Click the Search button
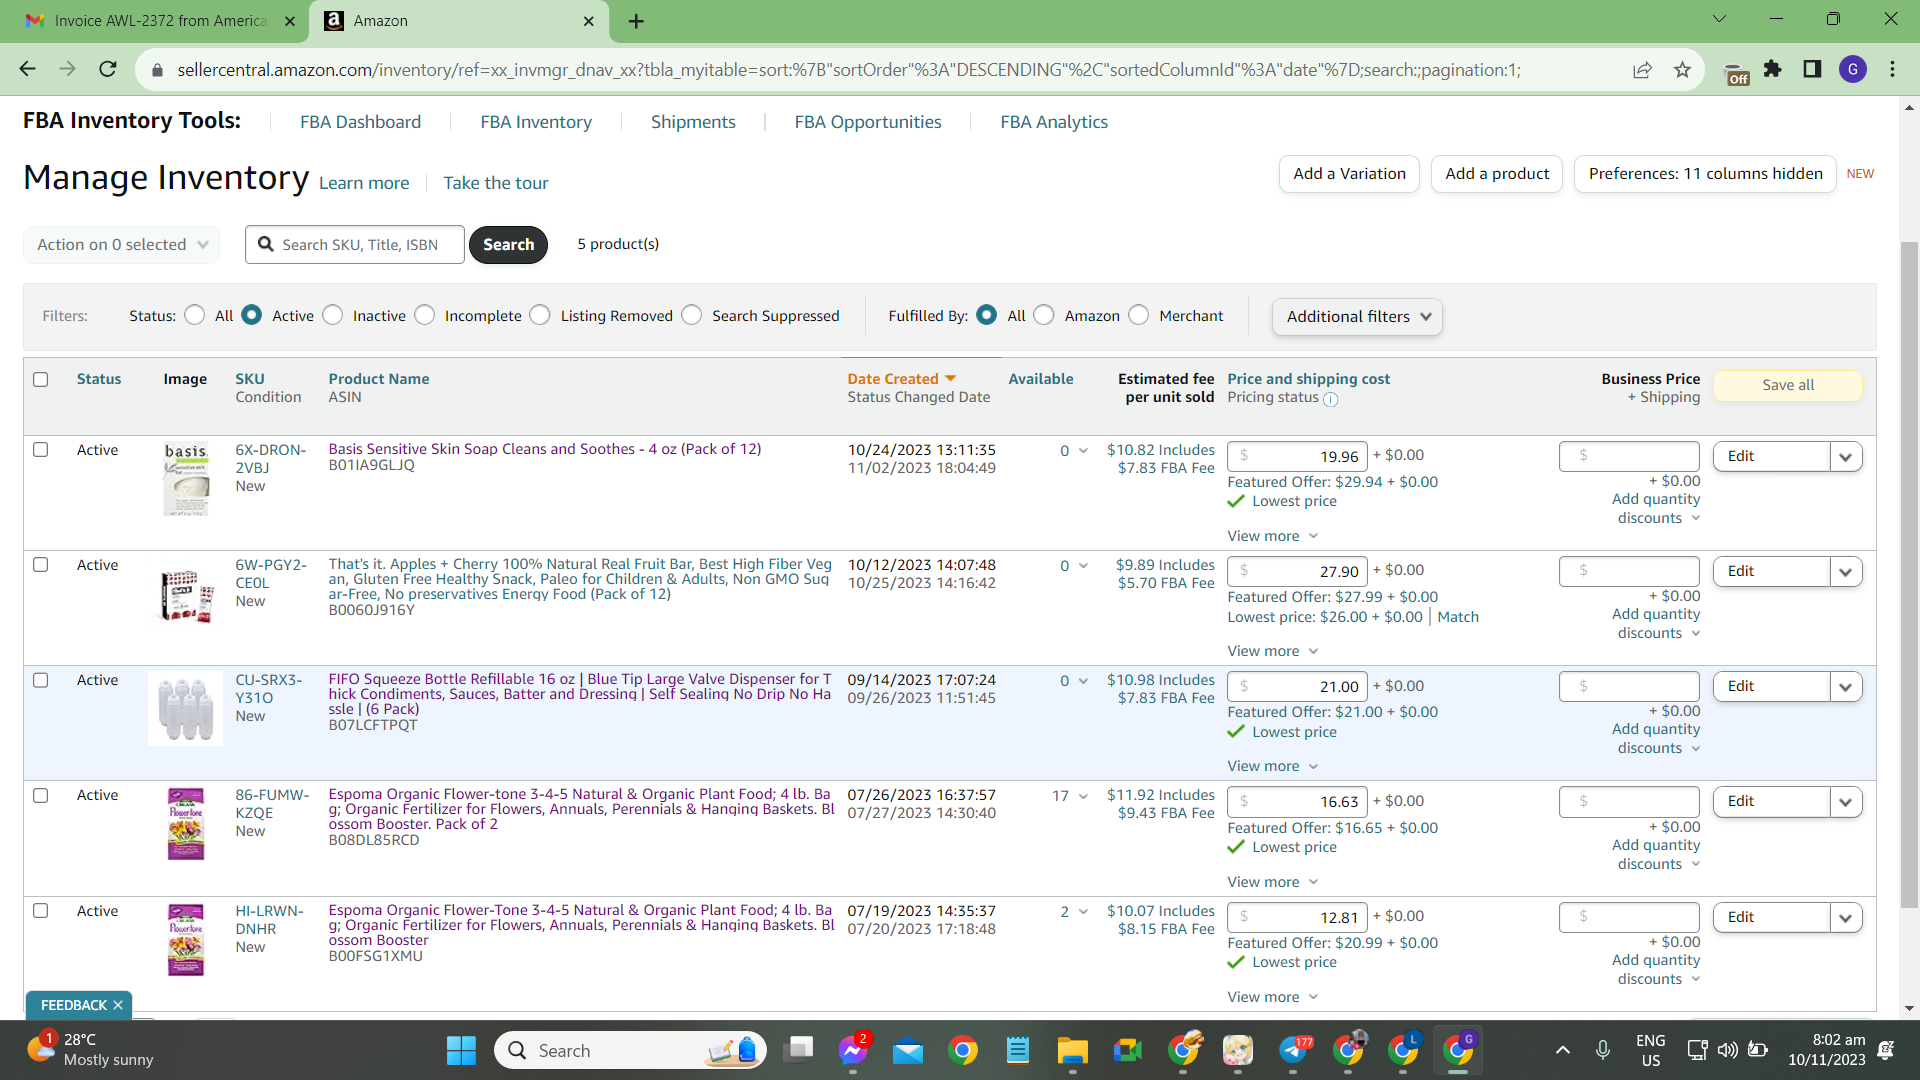Screen dimensions: 1920x1080 [x=508, y=244]
